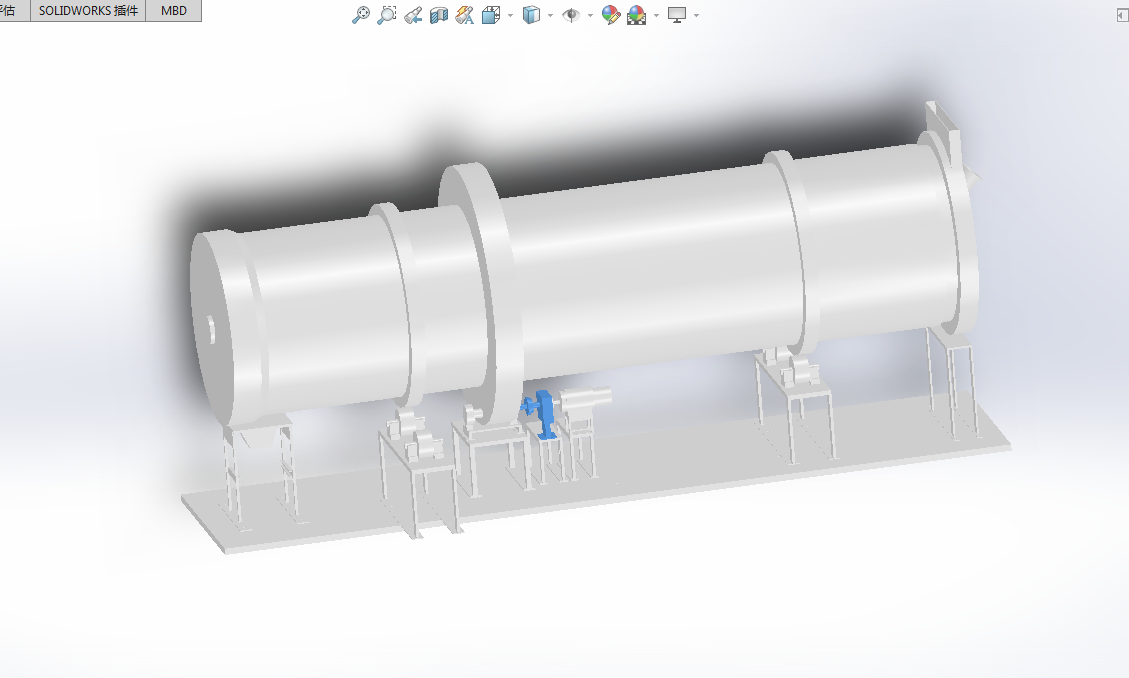Click the Apply Scene icon
The width and height of the screenshot is (1129, 678).
tap(637, 14)
